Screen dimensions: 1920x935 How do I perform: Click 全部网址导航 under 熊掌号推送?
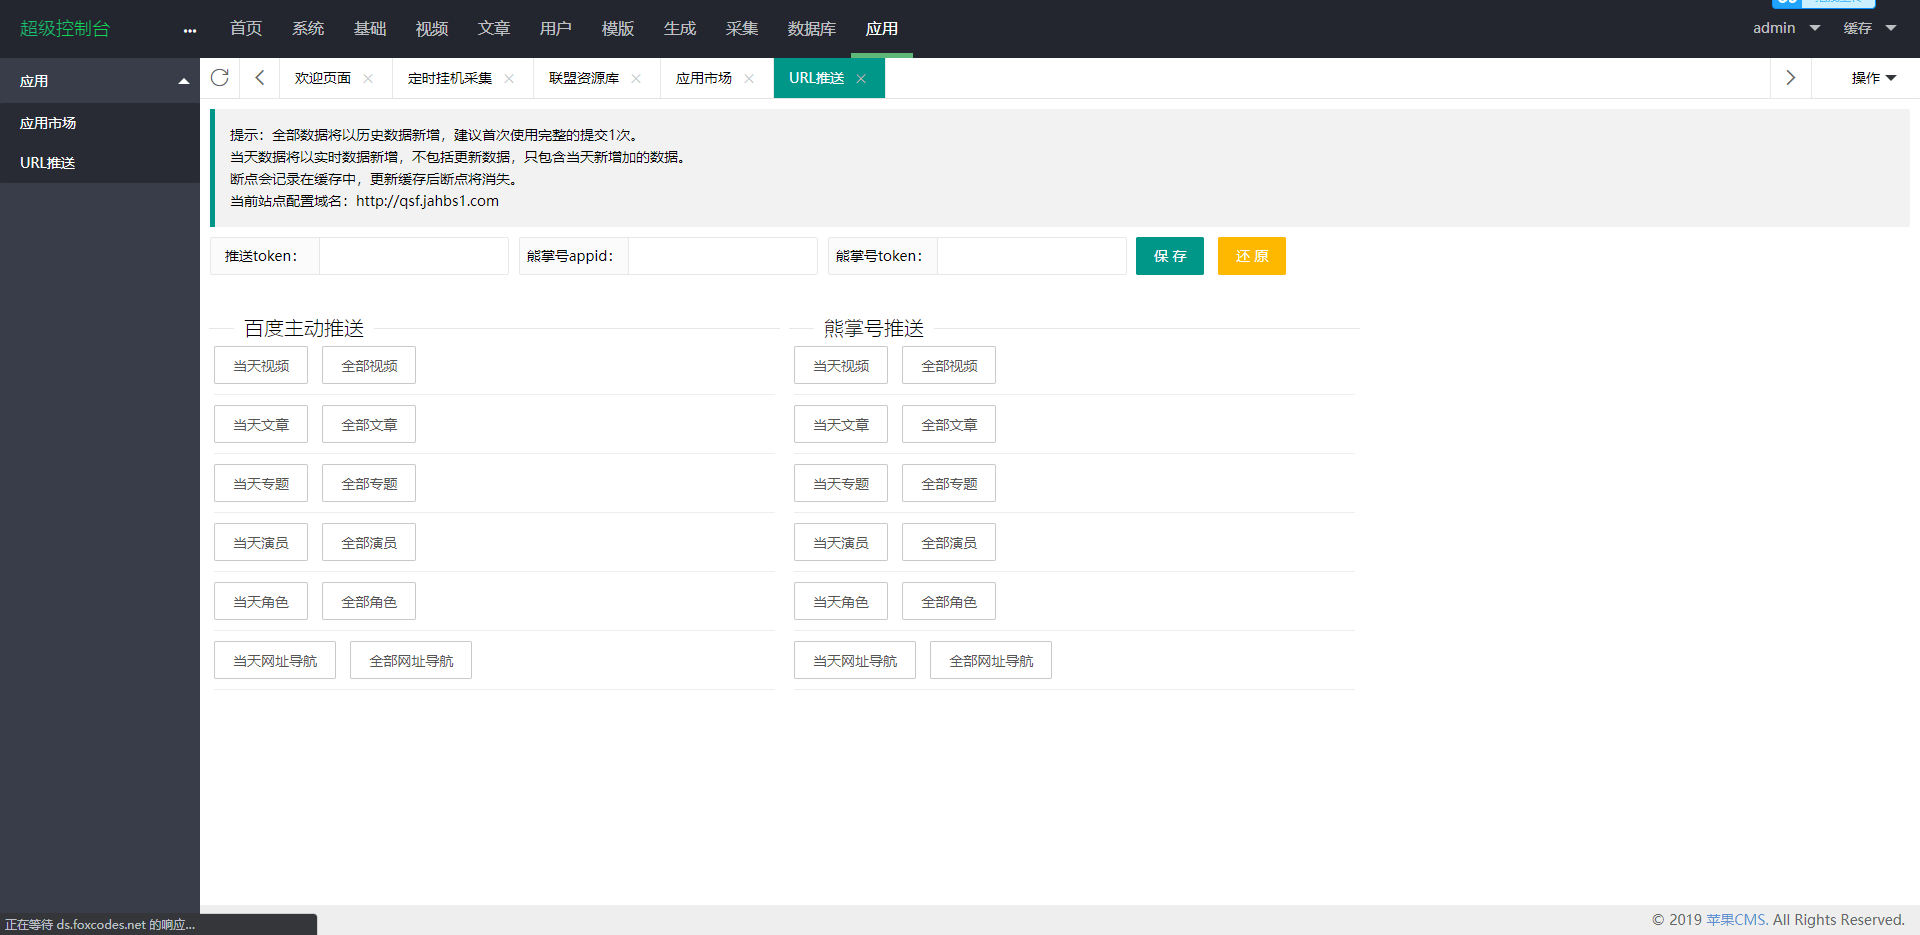coord(991,660)
